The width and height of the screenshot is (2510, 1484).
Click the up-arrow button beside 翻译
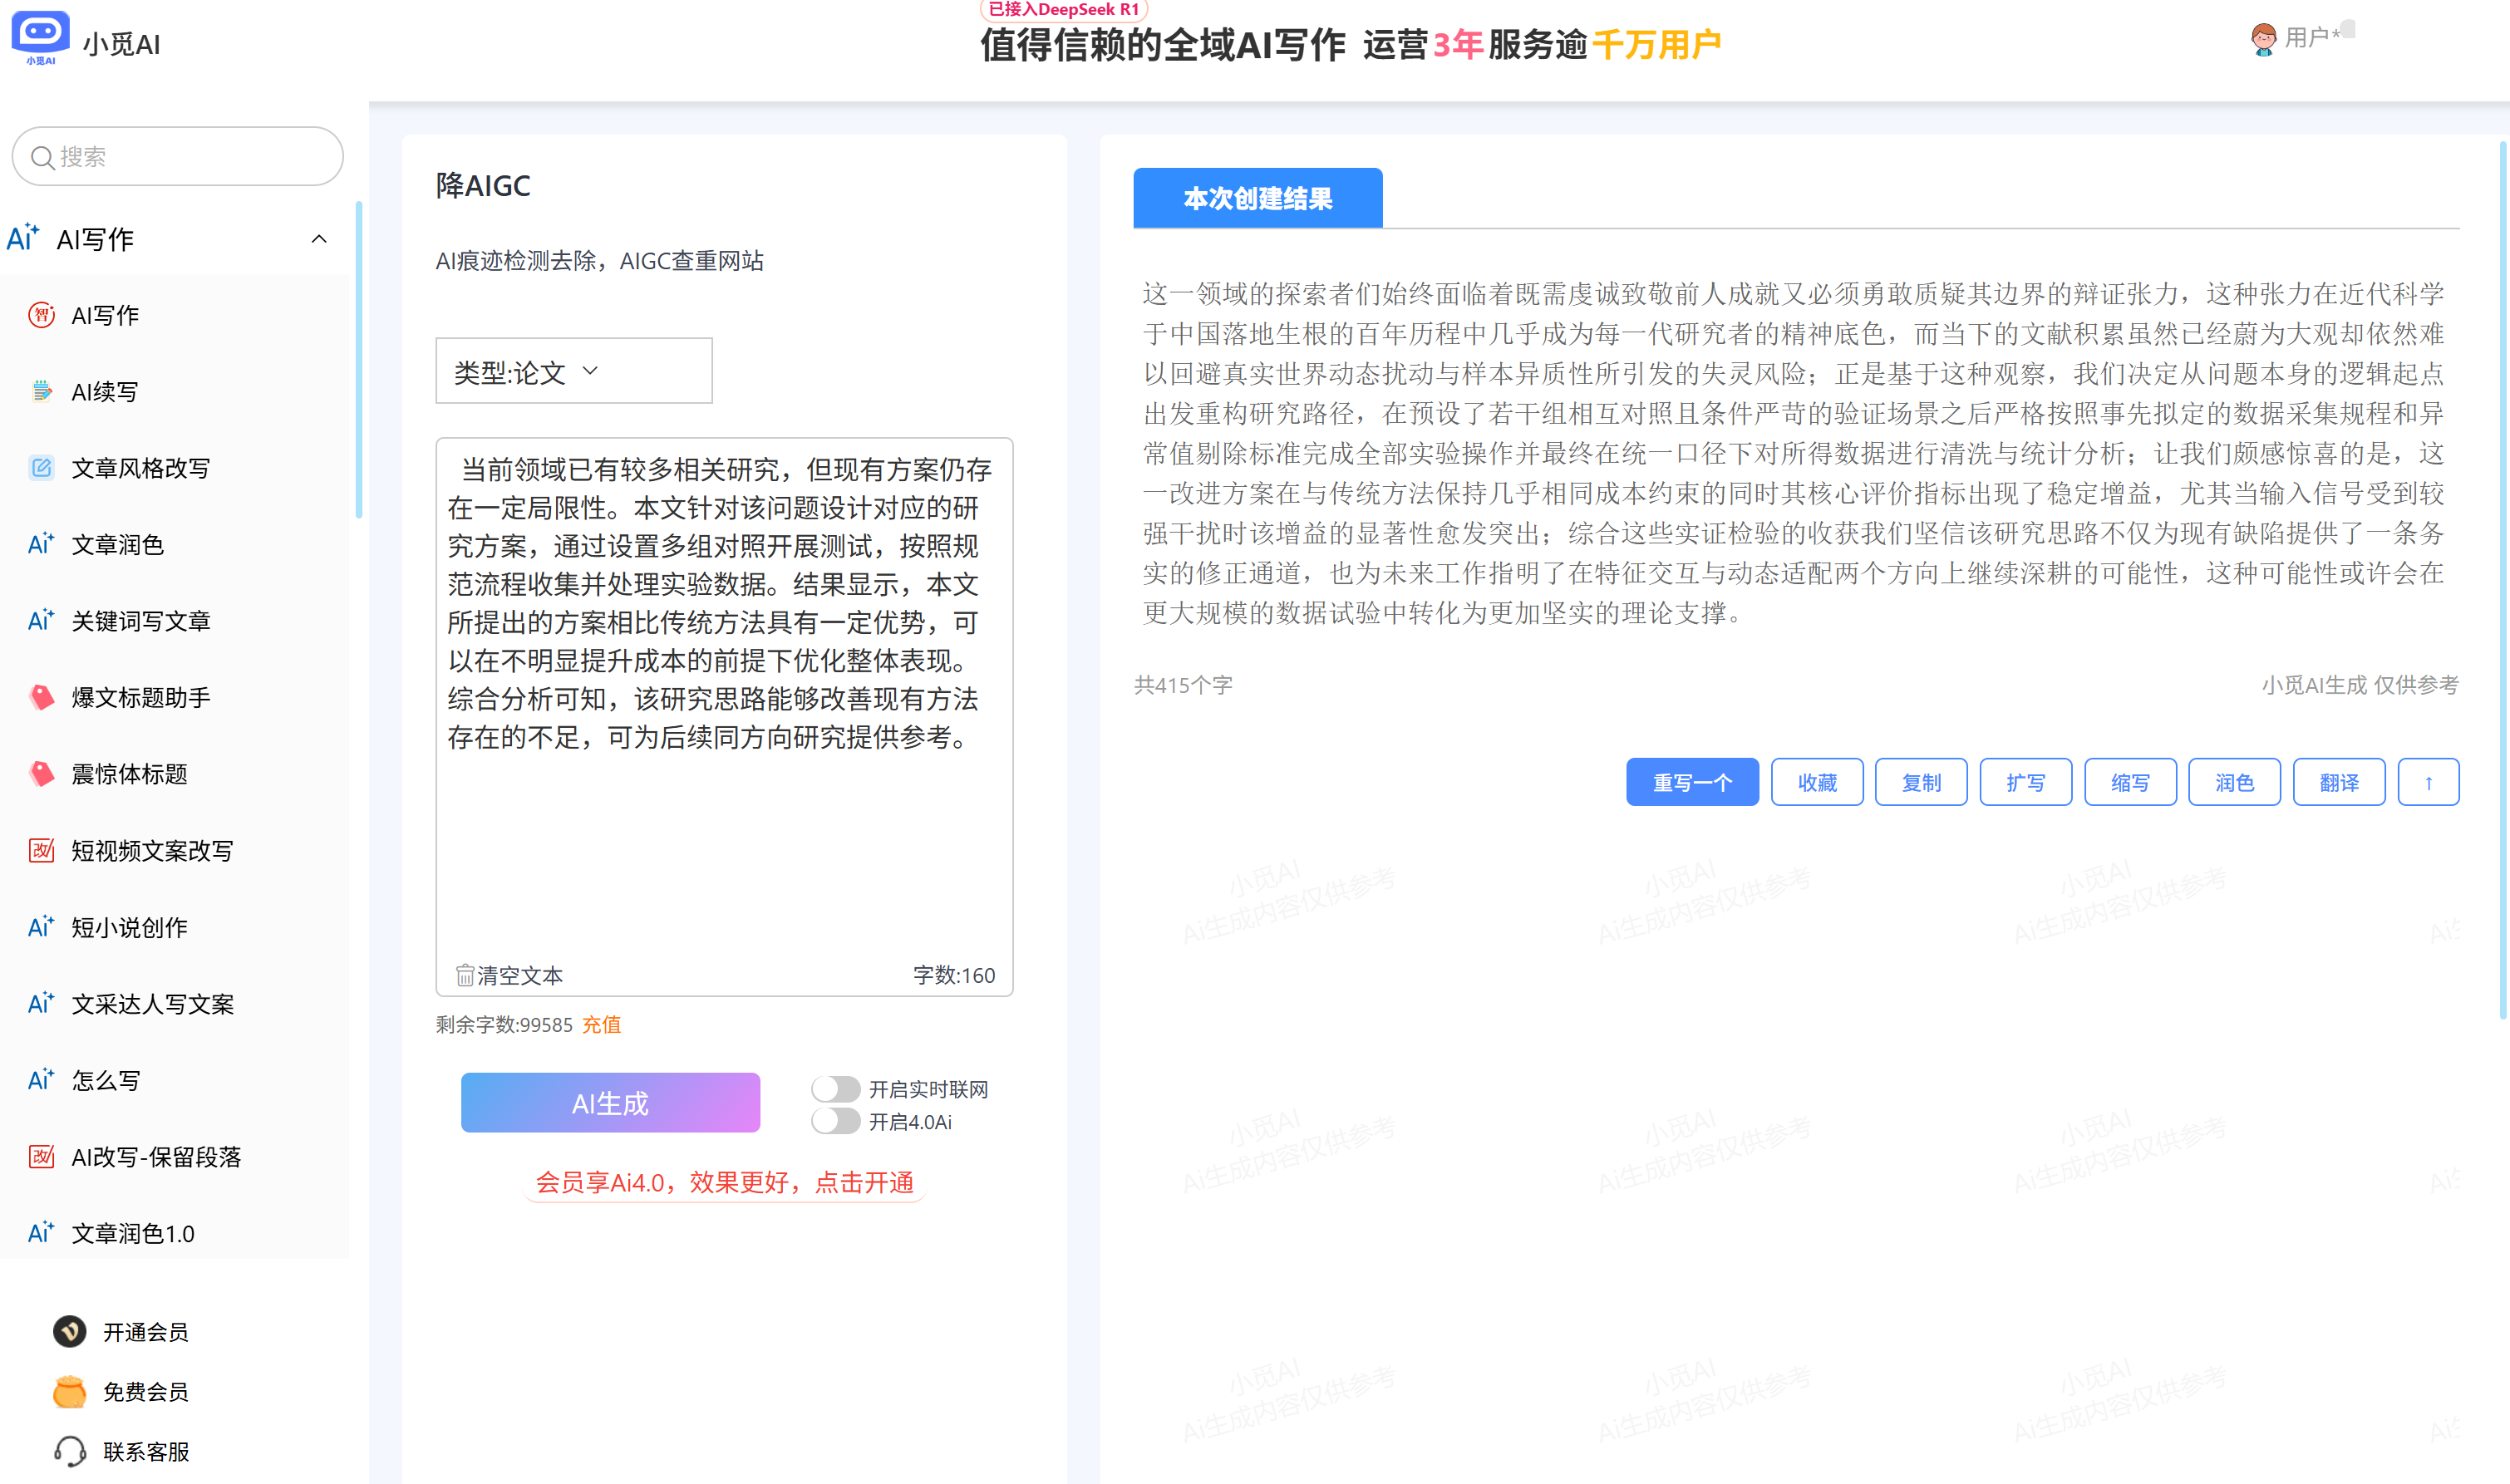click(2428, 782)
